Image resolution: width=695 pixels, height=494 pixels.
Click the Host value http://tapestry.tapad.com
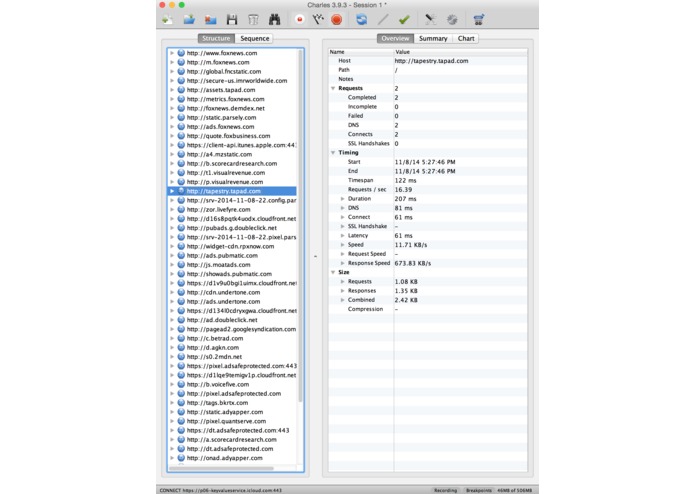pyautogui.click(x=431, y=61)
